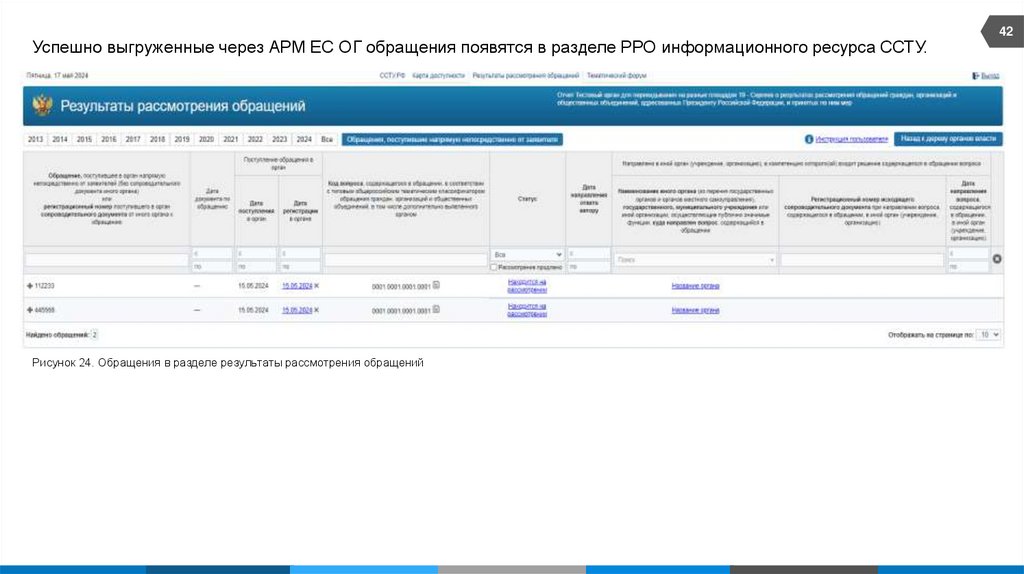Open the ССТУ.РФ top navigation link
1024x574 pixels.
(392, 76)
